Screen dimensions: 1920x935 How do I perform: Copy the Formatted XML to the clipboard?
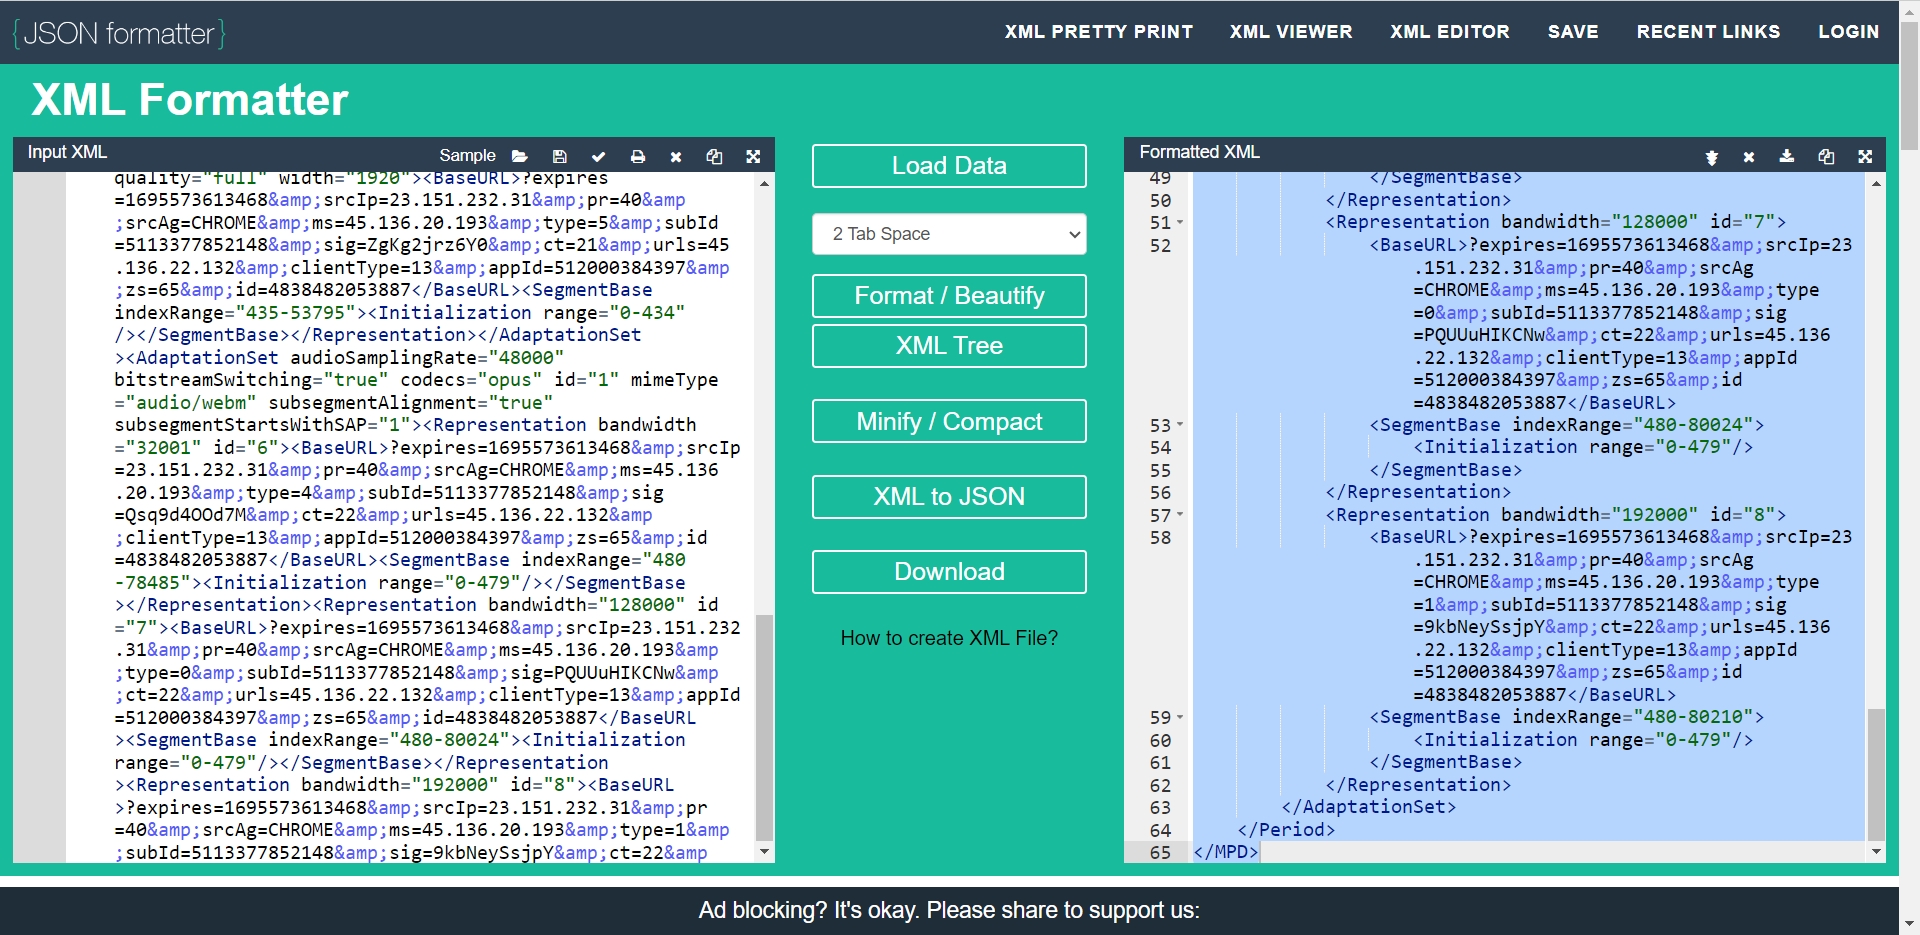1826,156
